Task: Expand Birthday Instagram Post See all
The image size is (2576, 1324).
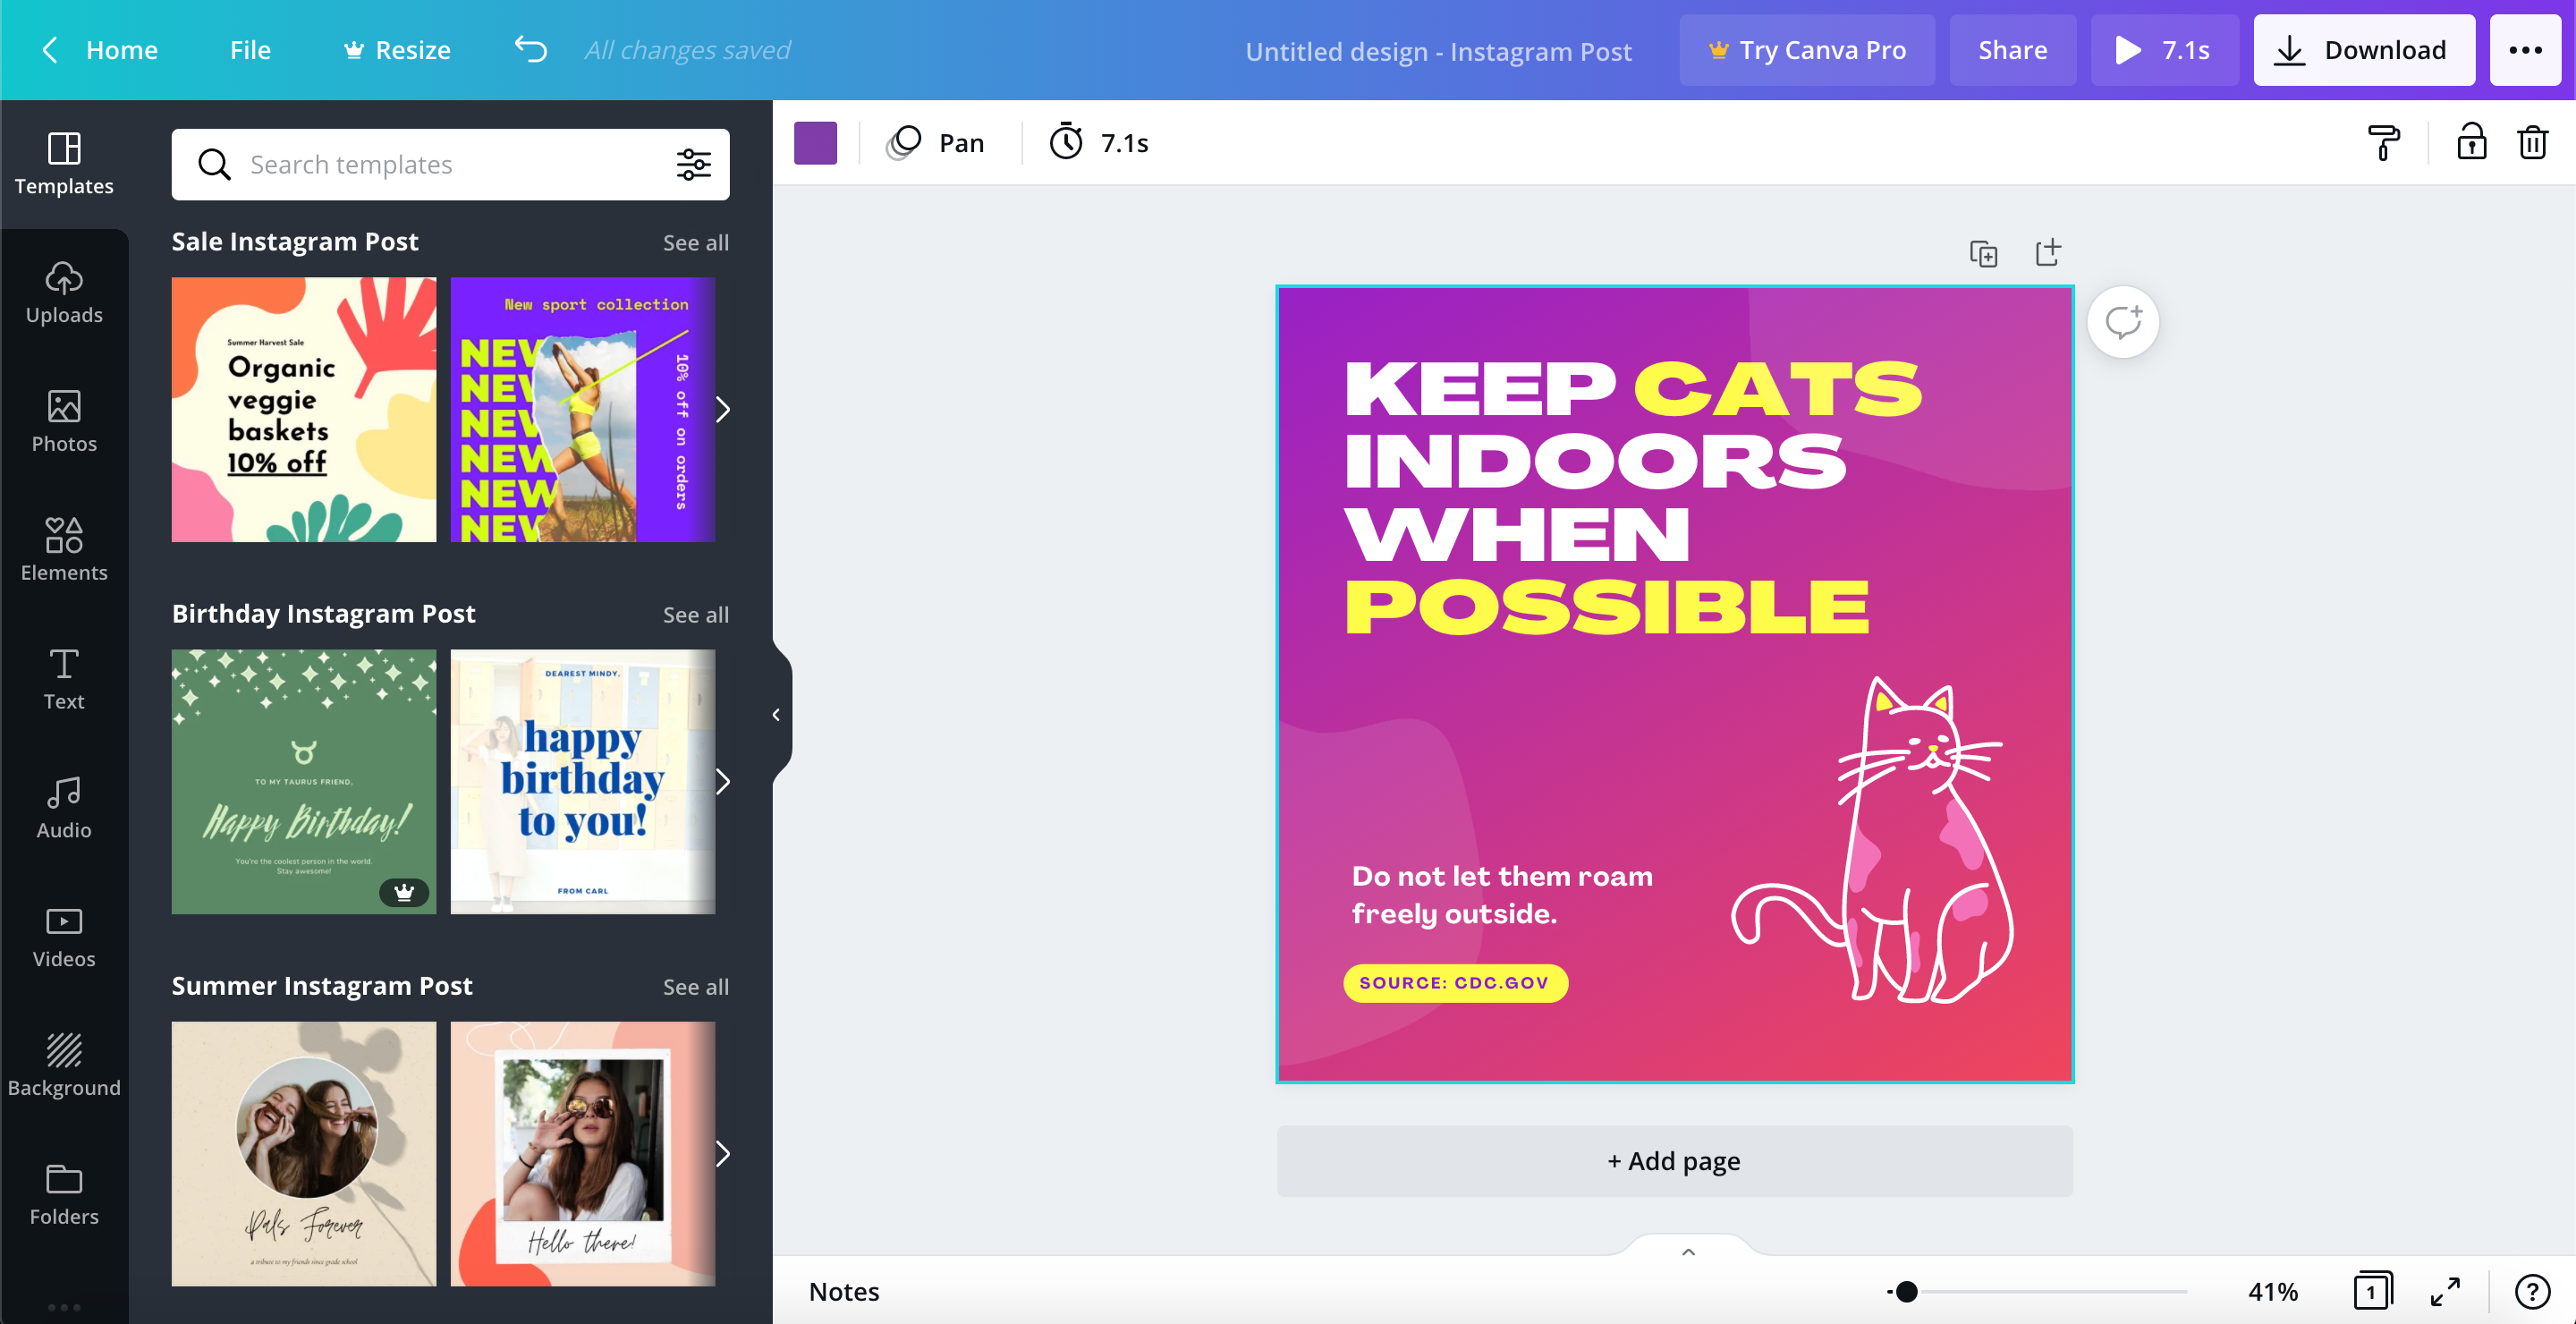Action: [x=696, y=613]
